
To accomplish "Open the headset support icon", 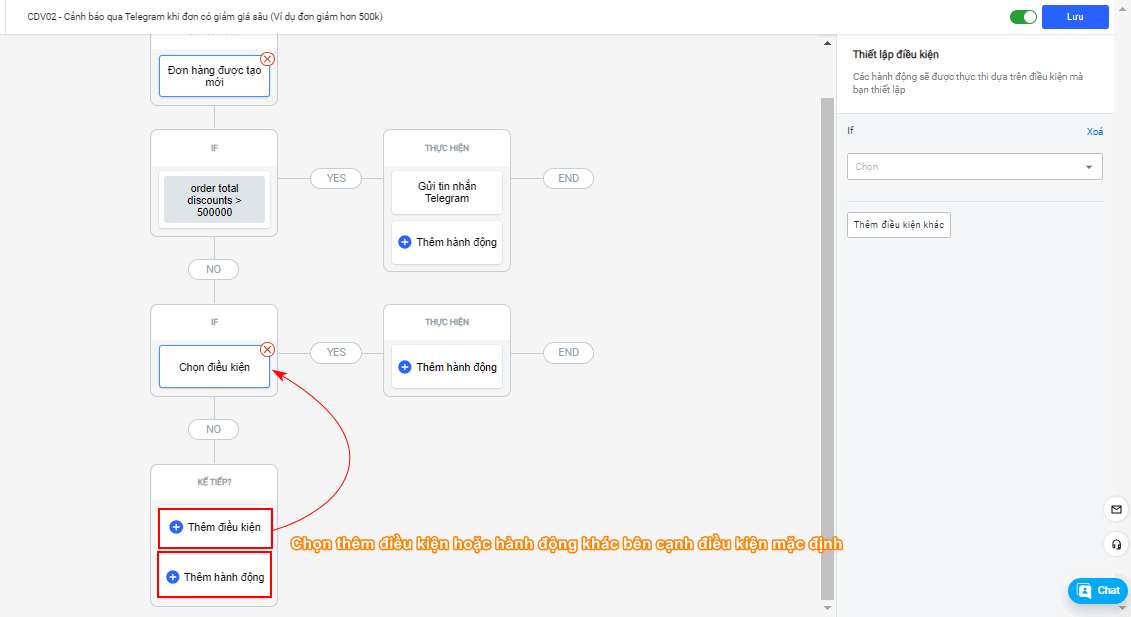I will [1116, 545].
